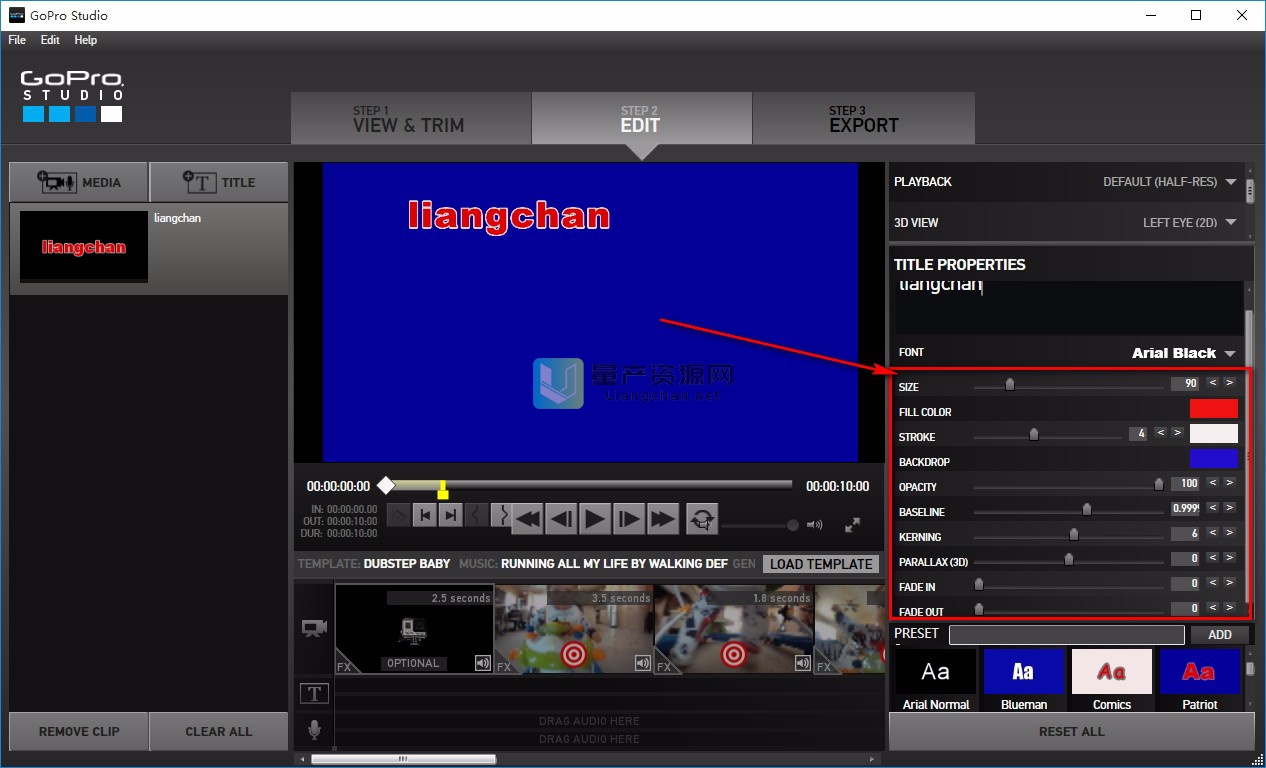Select the Patriot preset
This screenshot has width=1266, height=768.
(x=1200, y=680)
